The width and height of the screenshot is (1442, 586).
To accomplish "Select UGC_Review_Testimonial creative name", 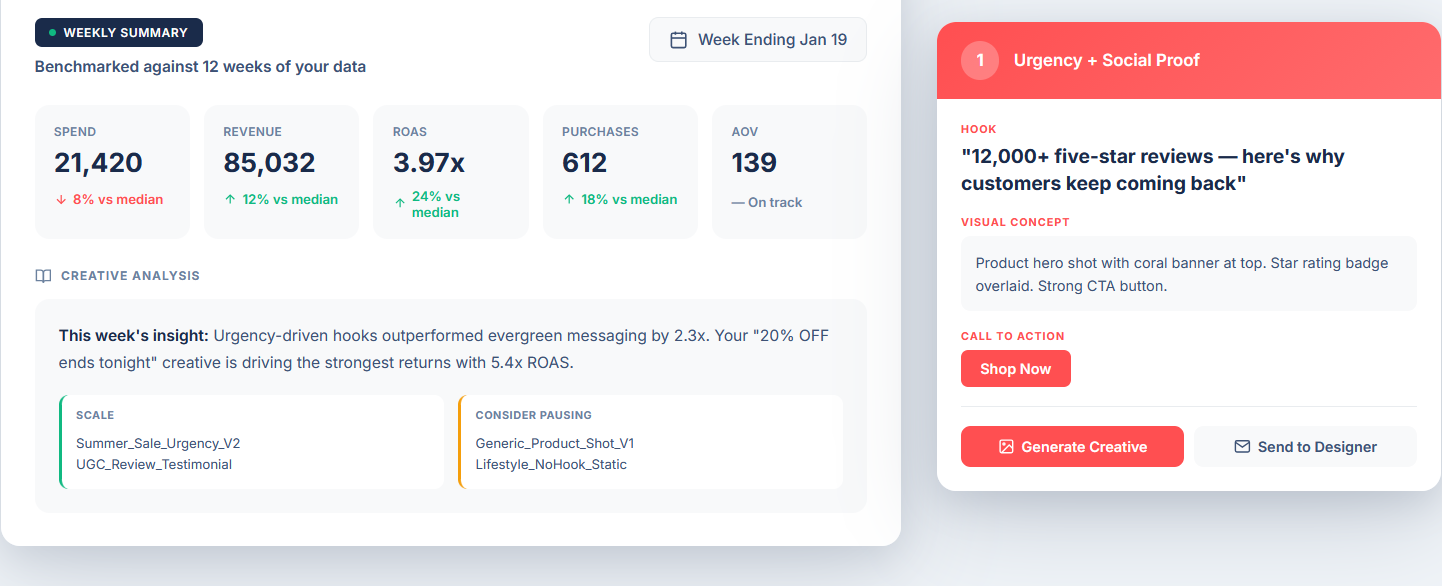I will click(x=154, y=464).
